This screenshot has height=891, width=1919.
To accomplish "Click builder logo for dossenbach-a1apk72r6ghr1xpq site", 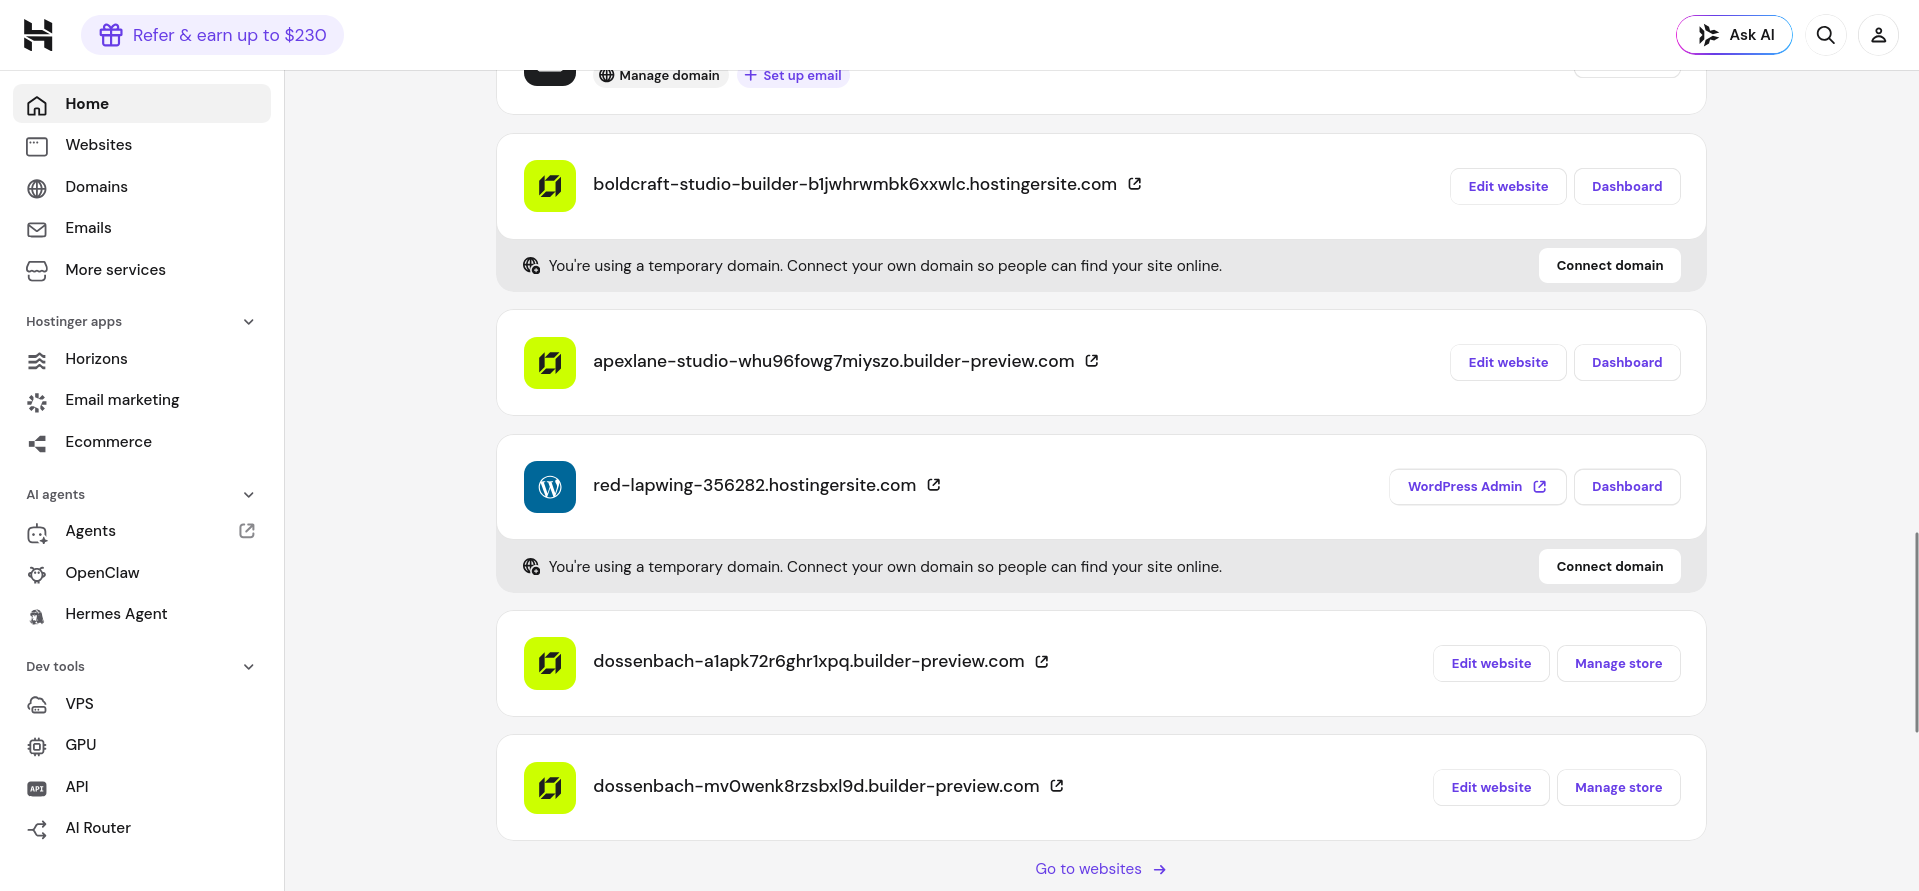I will pos(550,663).
